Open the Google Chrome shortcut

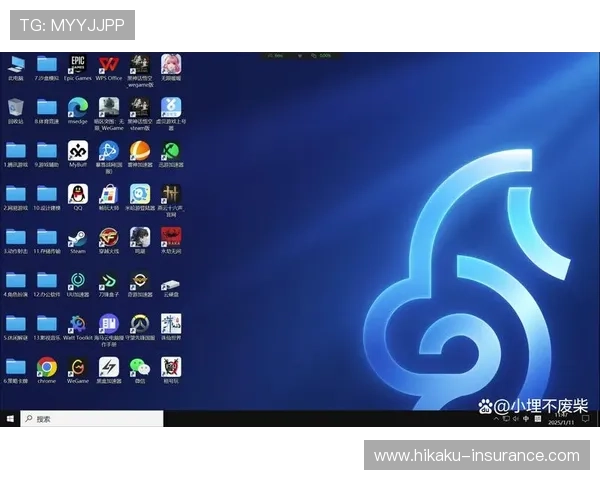pos(46,367)
